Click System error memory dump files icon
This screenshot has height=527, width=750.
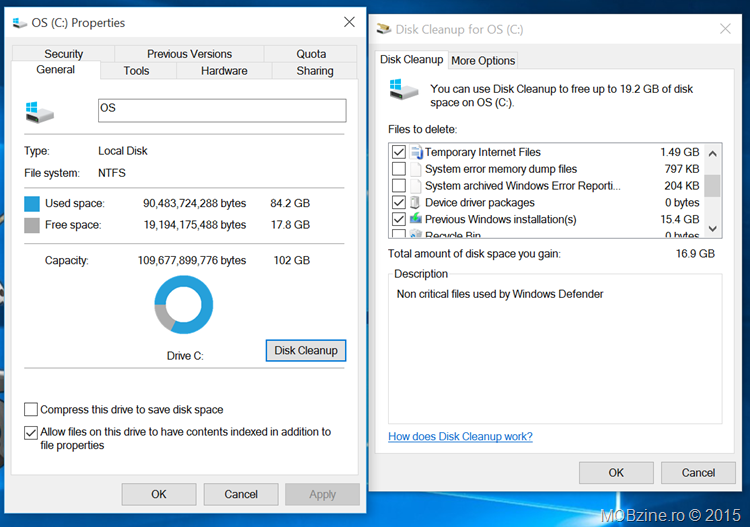coord(416,169)
